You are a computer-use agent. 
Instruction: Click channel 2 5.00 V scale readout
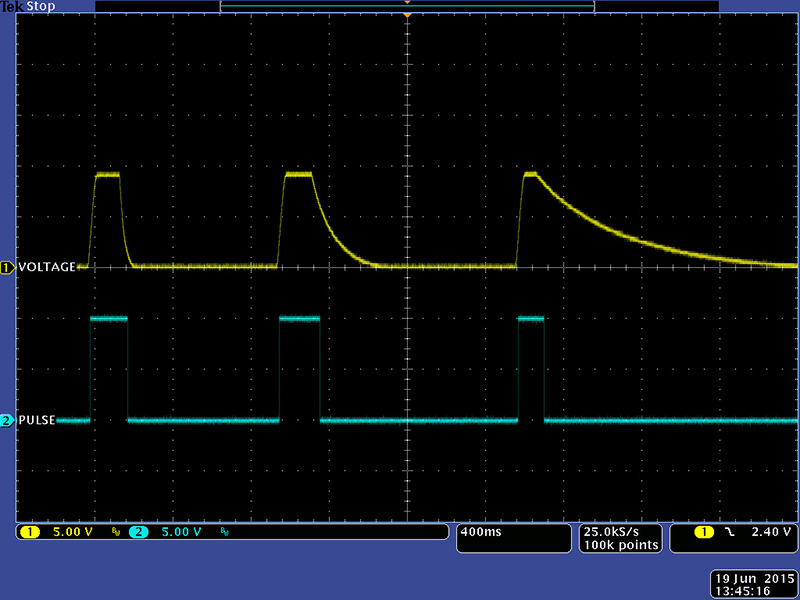(182, 532)
